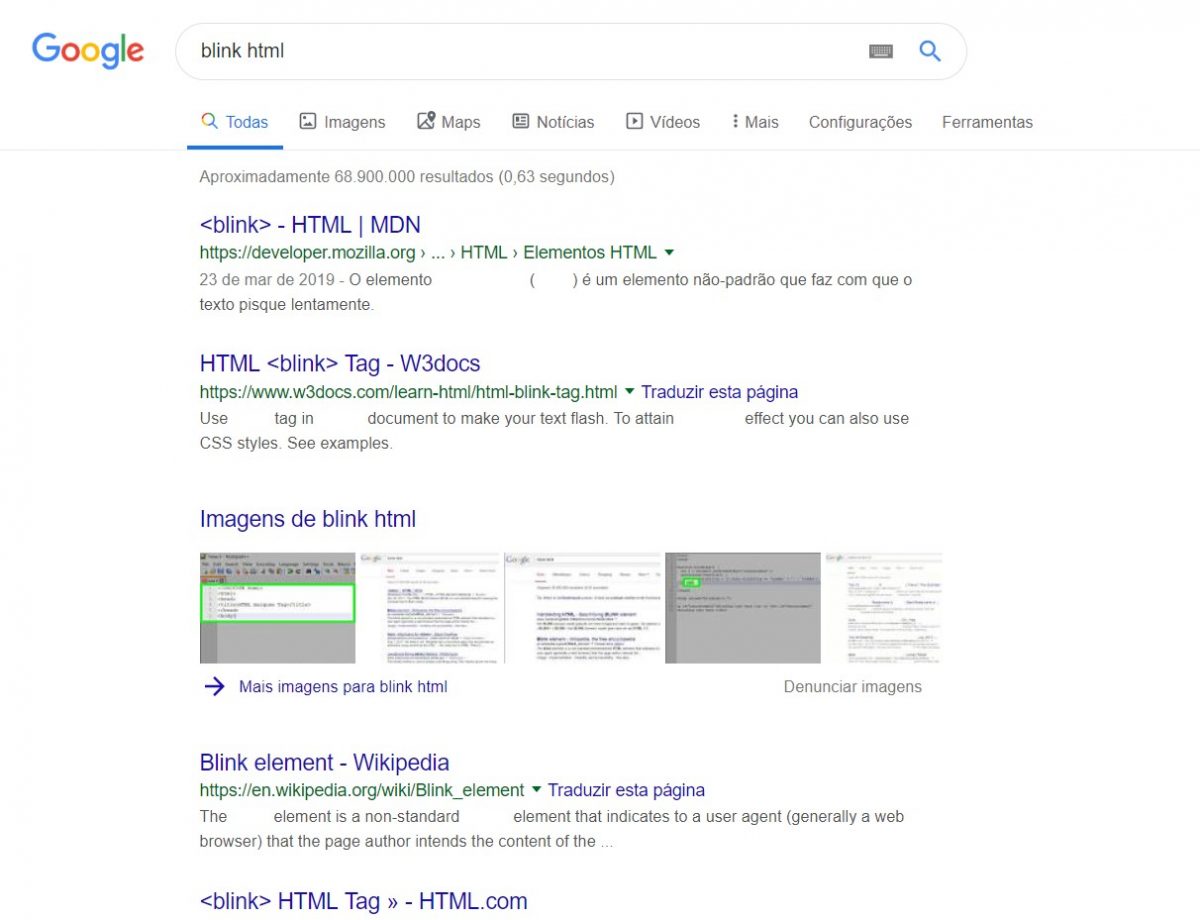The height and width of the screenshot is (920, 1200).
Task: Open '<blink> HTML Tag » - HTML.com' result
Action: [363, 901]
